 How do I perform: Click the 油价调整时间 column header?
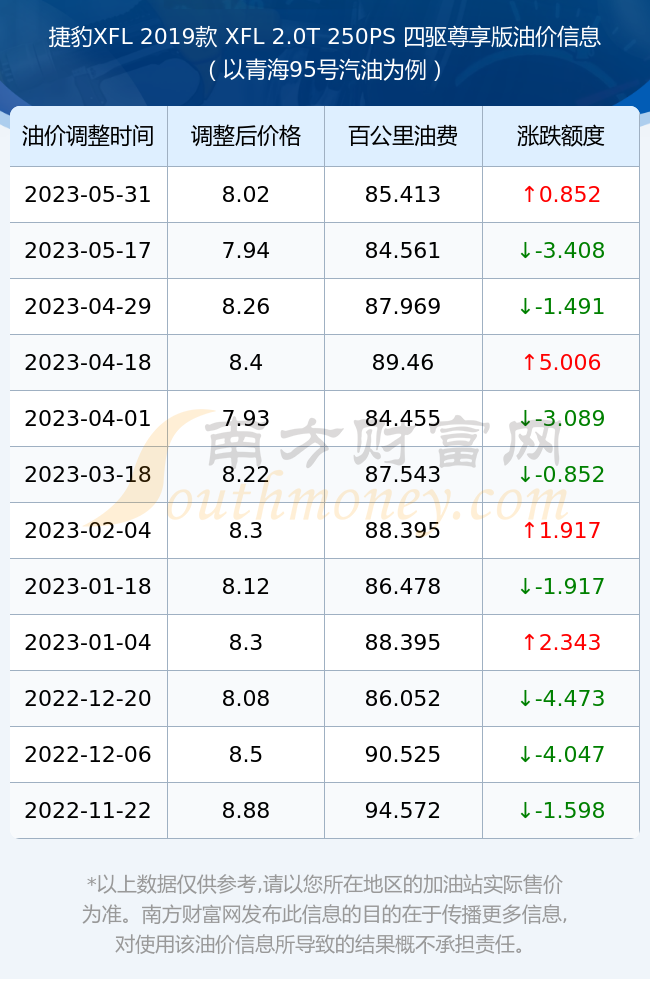click(x=88, y=136)
